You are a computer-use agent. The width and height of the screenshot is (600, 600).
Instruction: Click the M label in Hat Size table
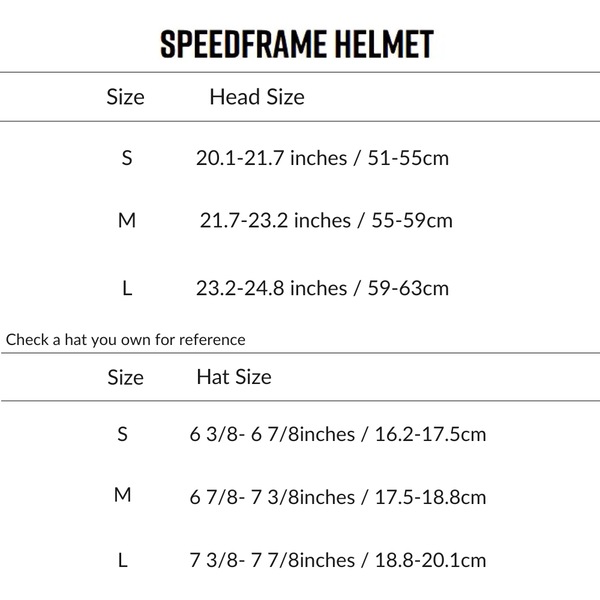tap(123, 496)
